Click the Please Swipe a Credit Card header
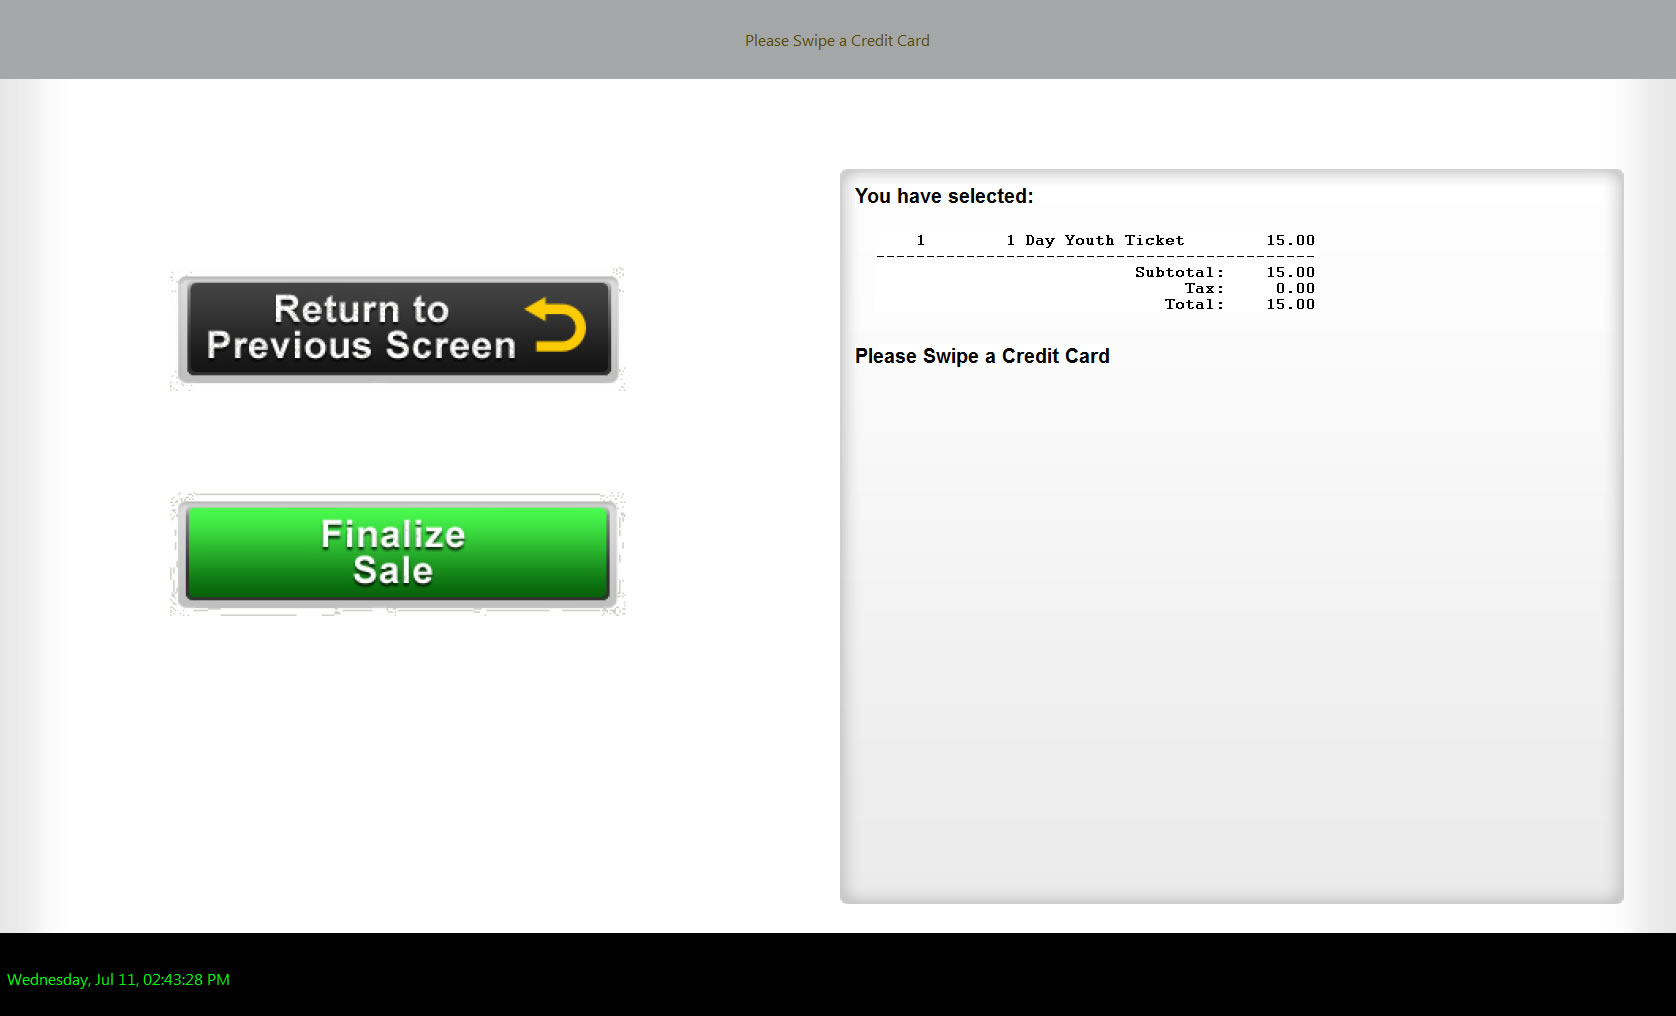 [837, 40]
